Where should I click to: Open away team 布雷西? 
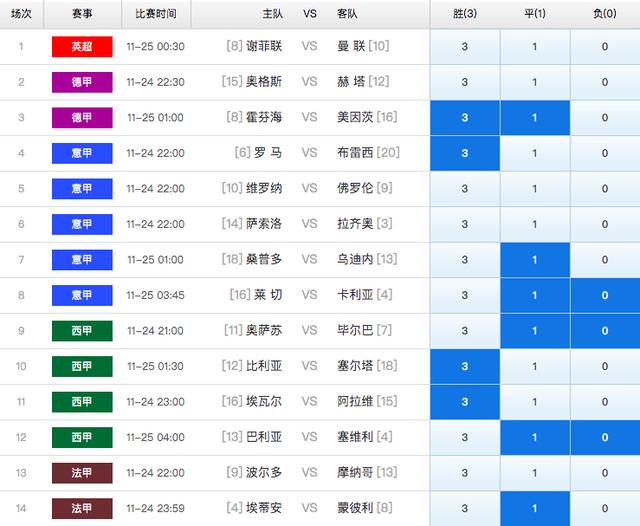(355, 153)
